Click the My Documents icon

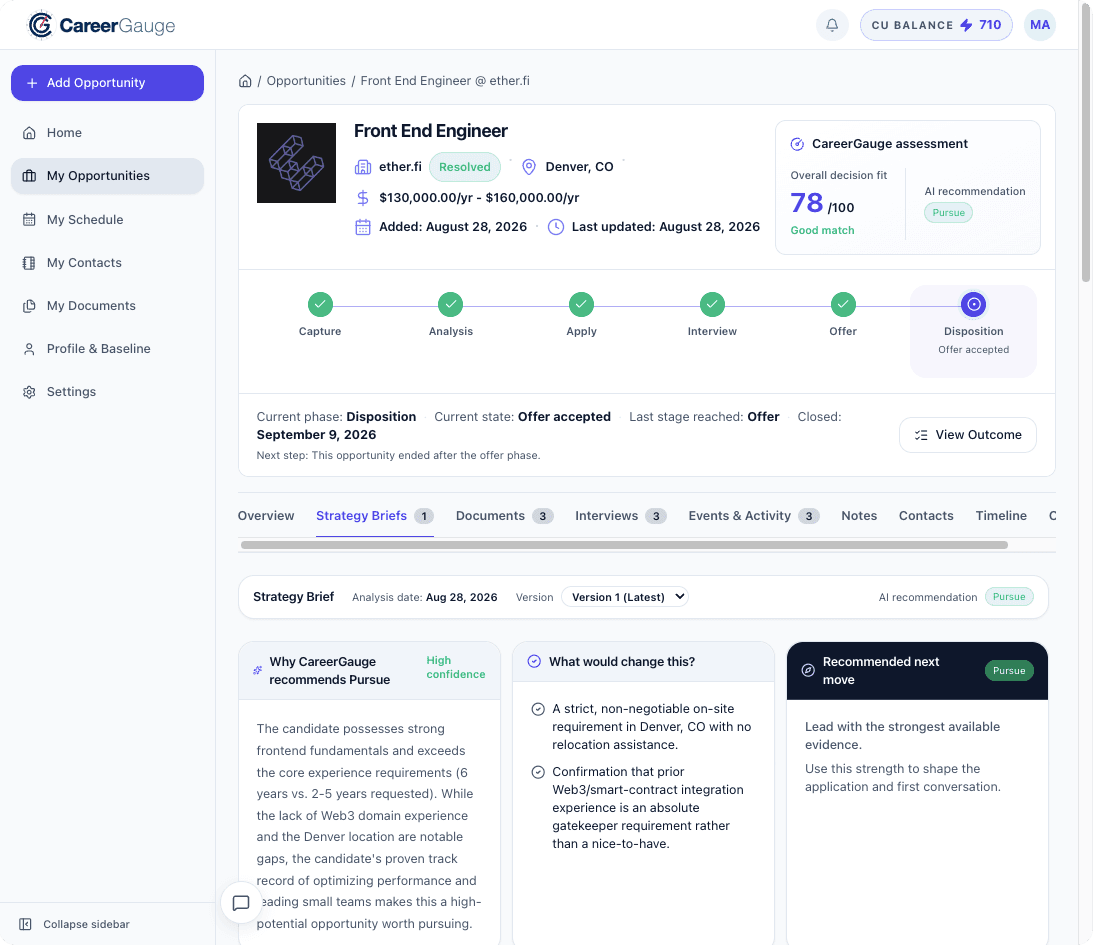(29, 306)
